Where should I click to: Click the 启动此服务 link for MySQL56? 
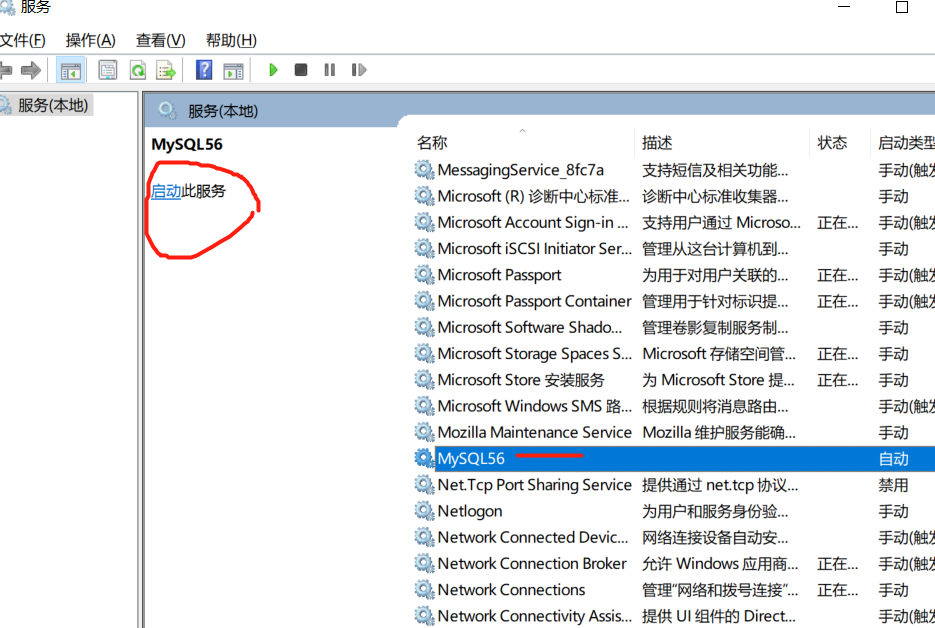tap(166, 191)
